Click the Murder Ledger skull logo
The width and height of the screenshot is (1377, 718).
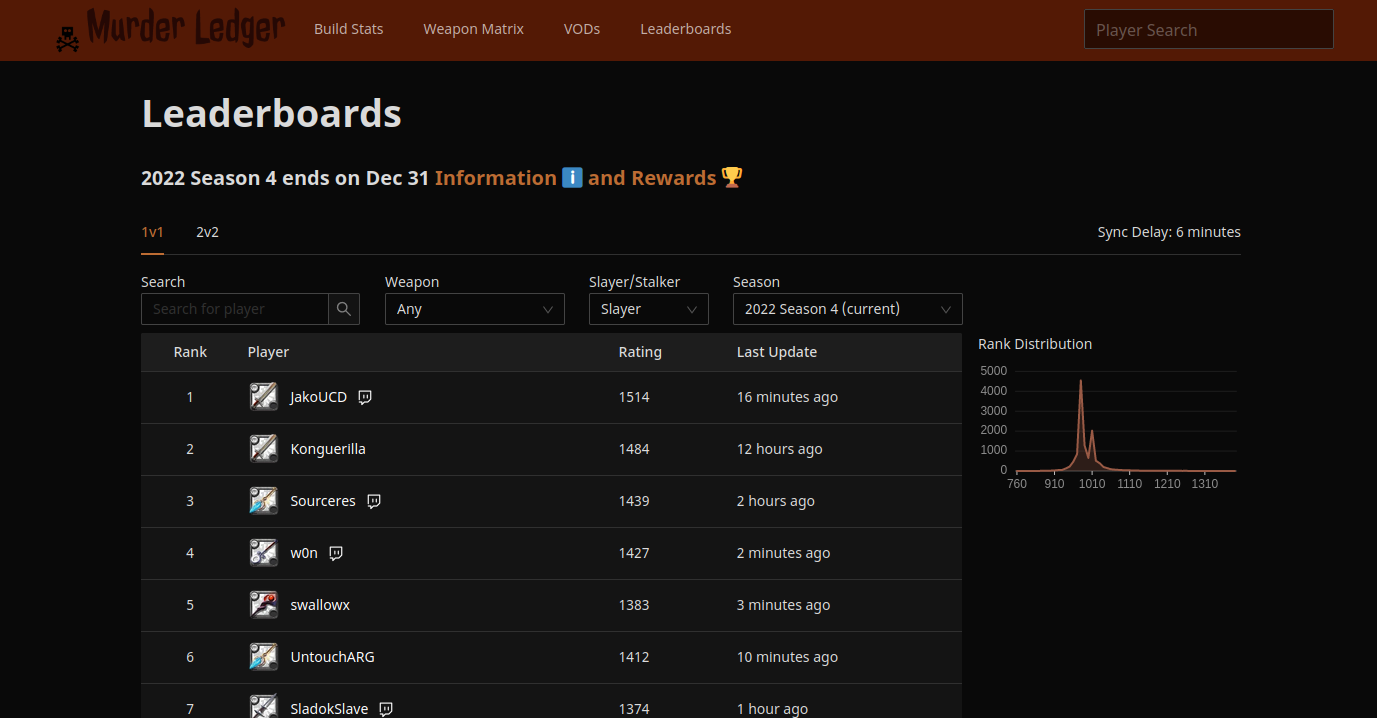68,38
